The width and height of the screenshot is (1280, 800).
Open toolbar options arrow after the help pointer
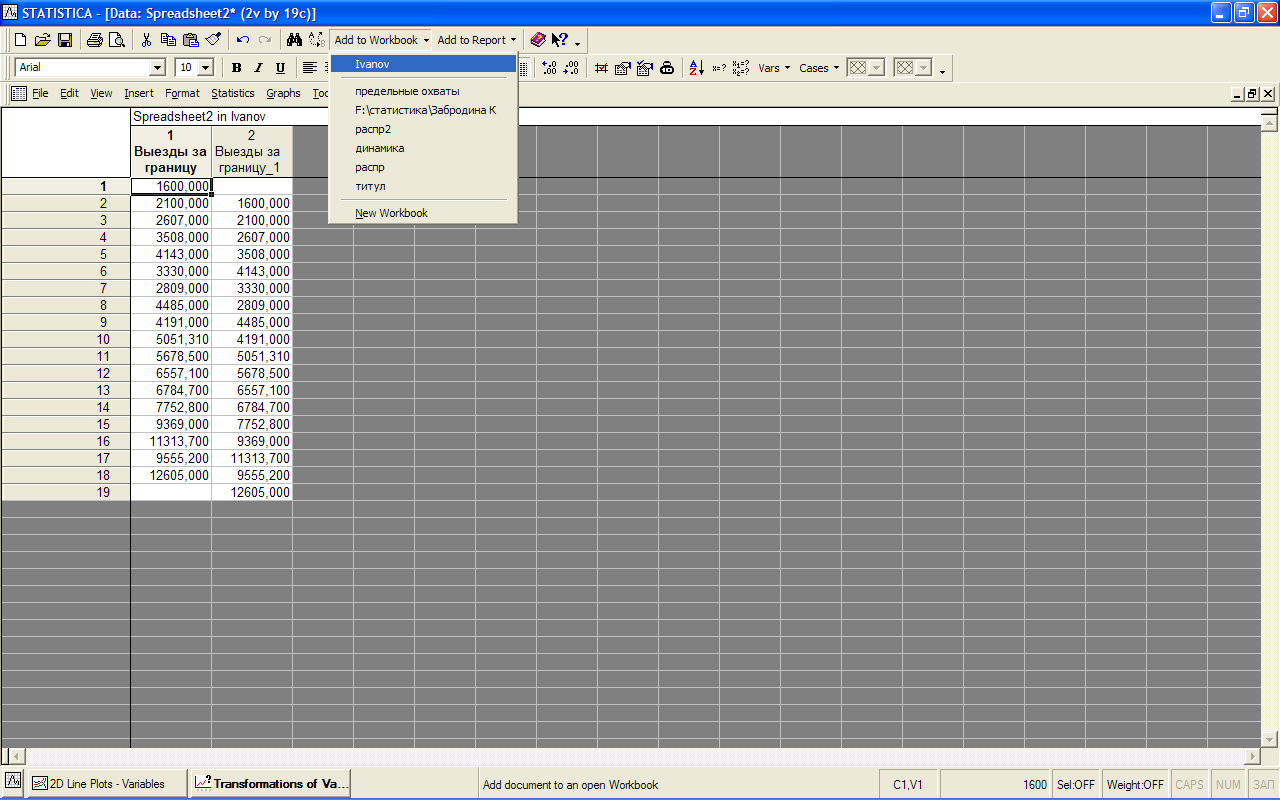[578, 42]
